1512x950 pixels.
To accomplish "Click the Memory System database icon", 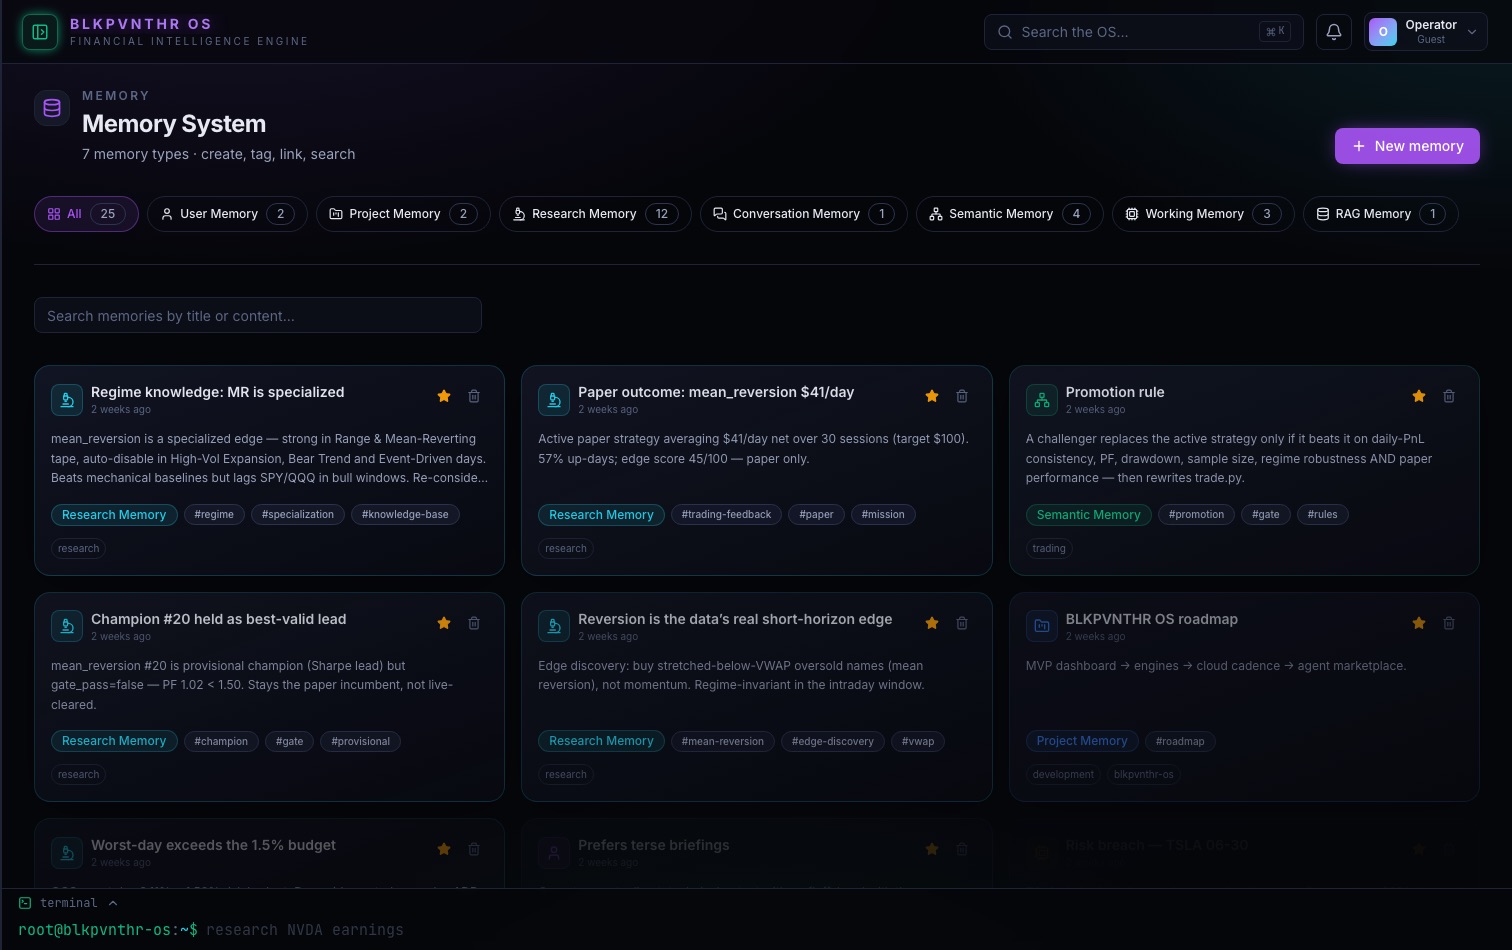I will coord(52,108).
